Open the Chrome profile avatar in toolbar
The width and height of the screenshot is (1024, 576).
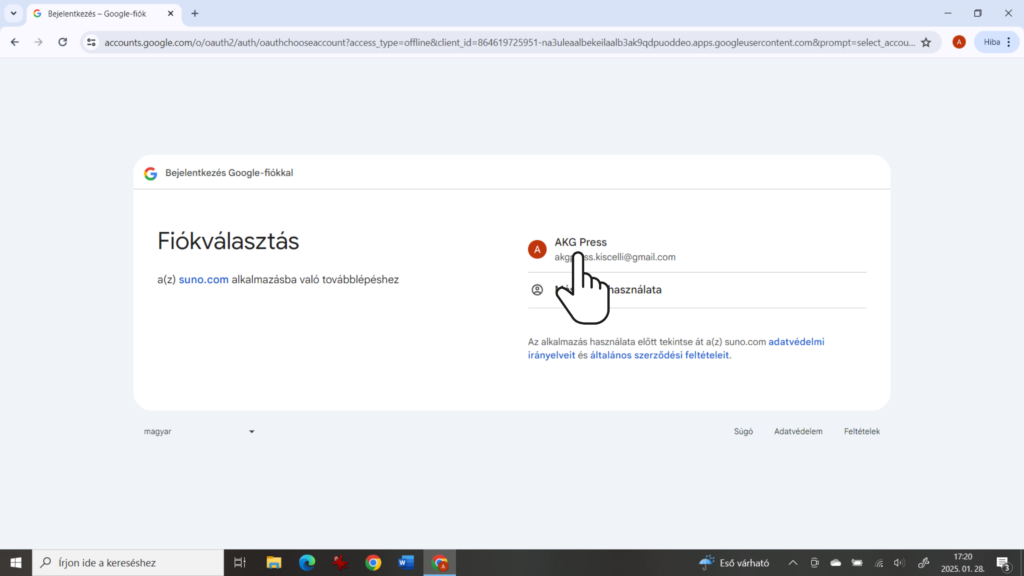coord(959,42)
